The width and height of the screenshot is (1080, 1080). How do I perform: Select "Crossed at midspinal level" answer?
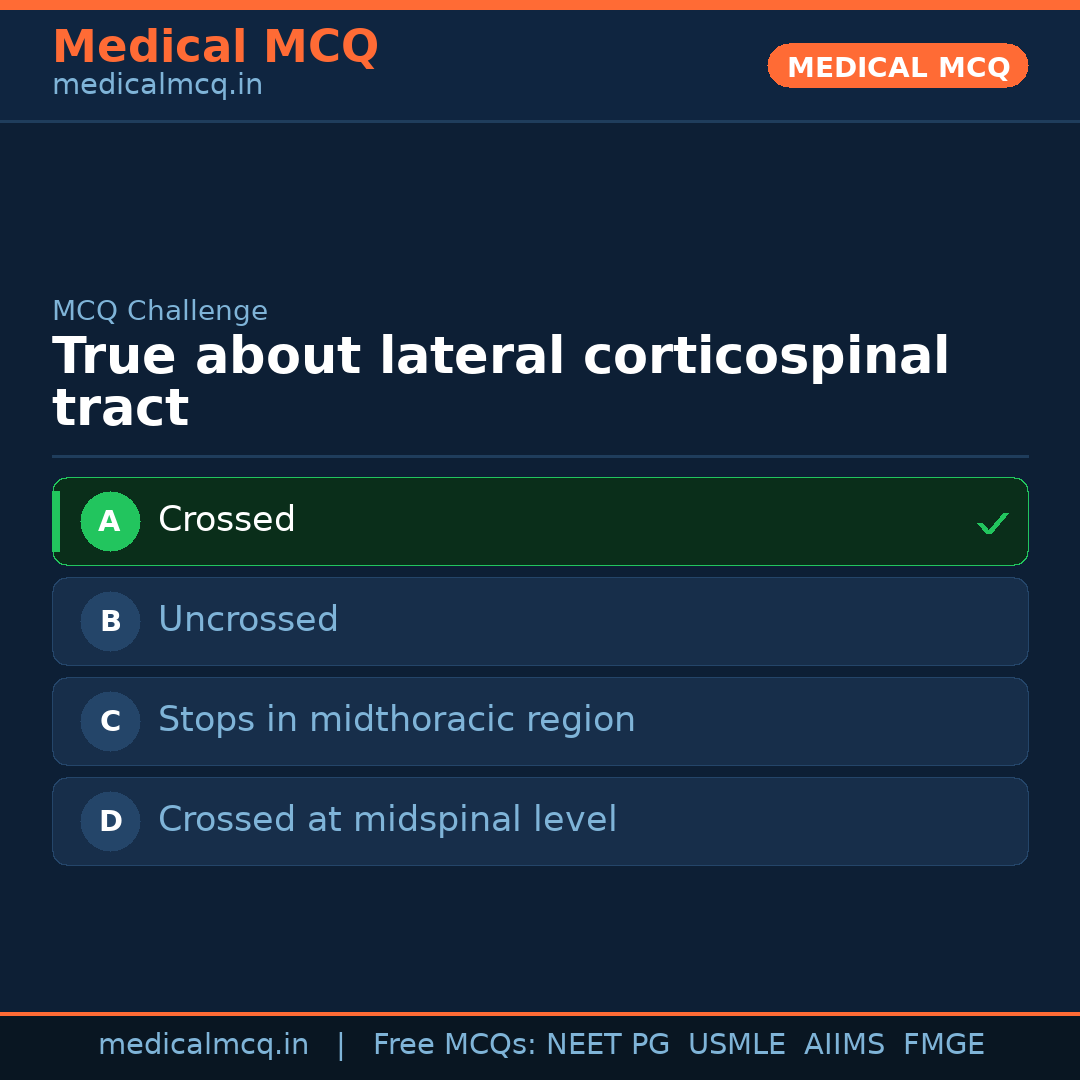click(387, 820)
